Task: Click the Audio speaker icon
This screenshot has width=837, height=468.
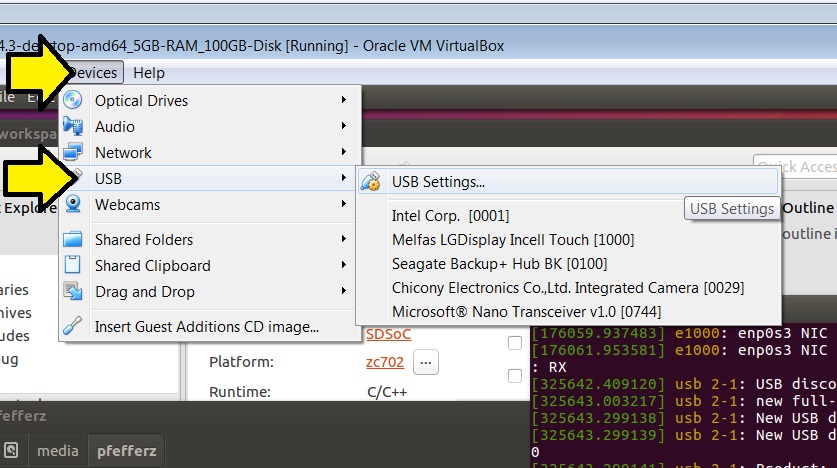Action: (73, 126)
